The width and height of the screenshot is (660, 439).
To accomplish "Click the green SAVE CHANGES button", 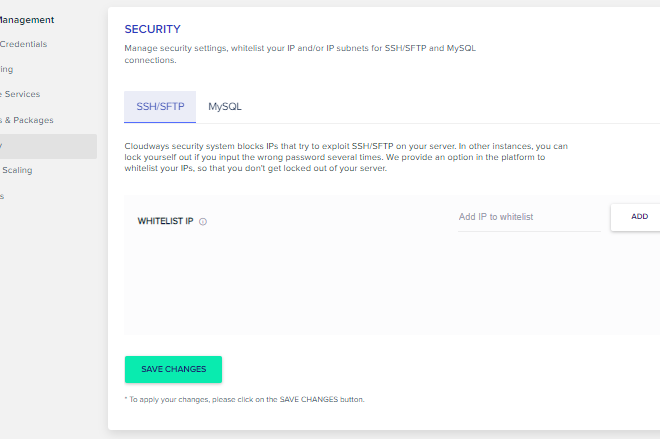I will click(x=173, y=369).
